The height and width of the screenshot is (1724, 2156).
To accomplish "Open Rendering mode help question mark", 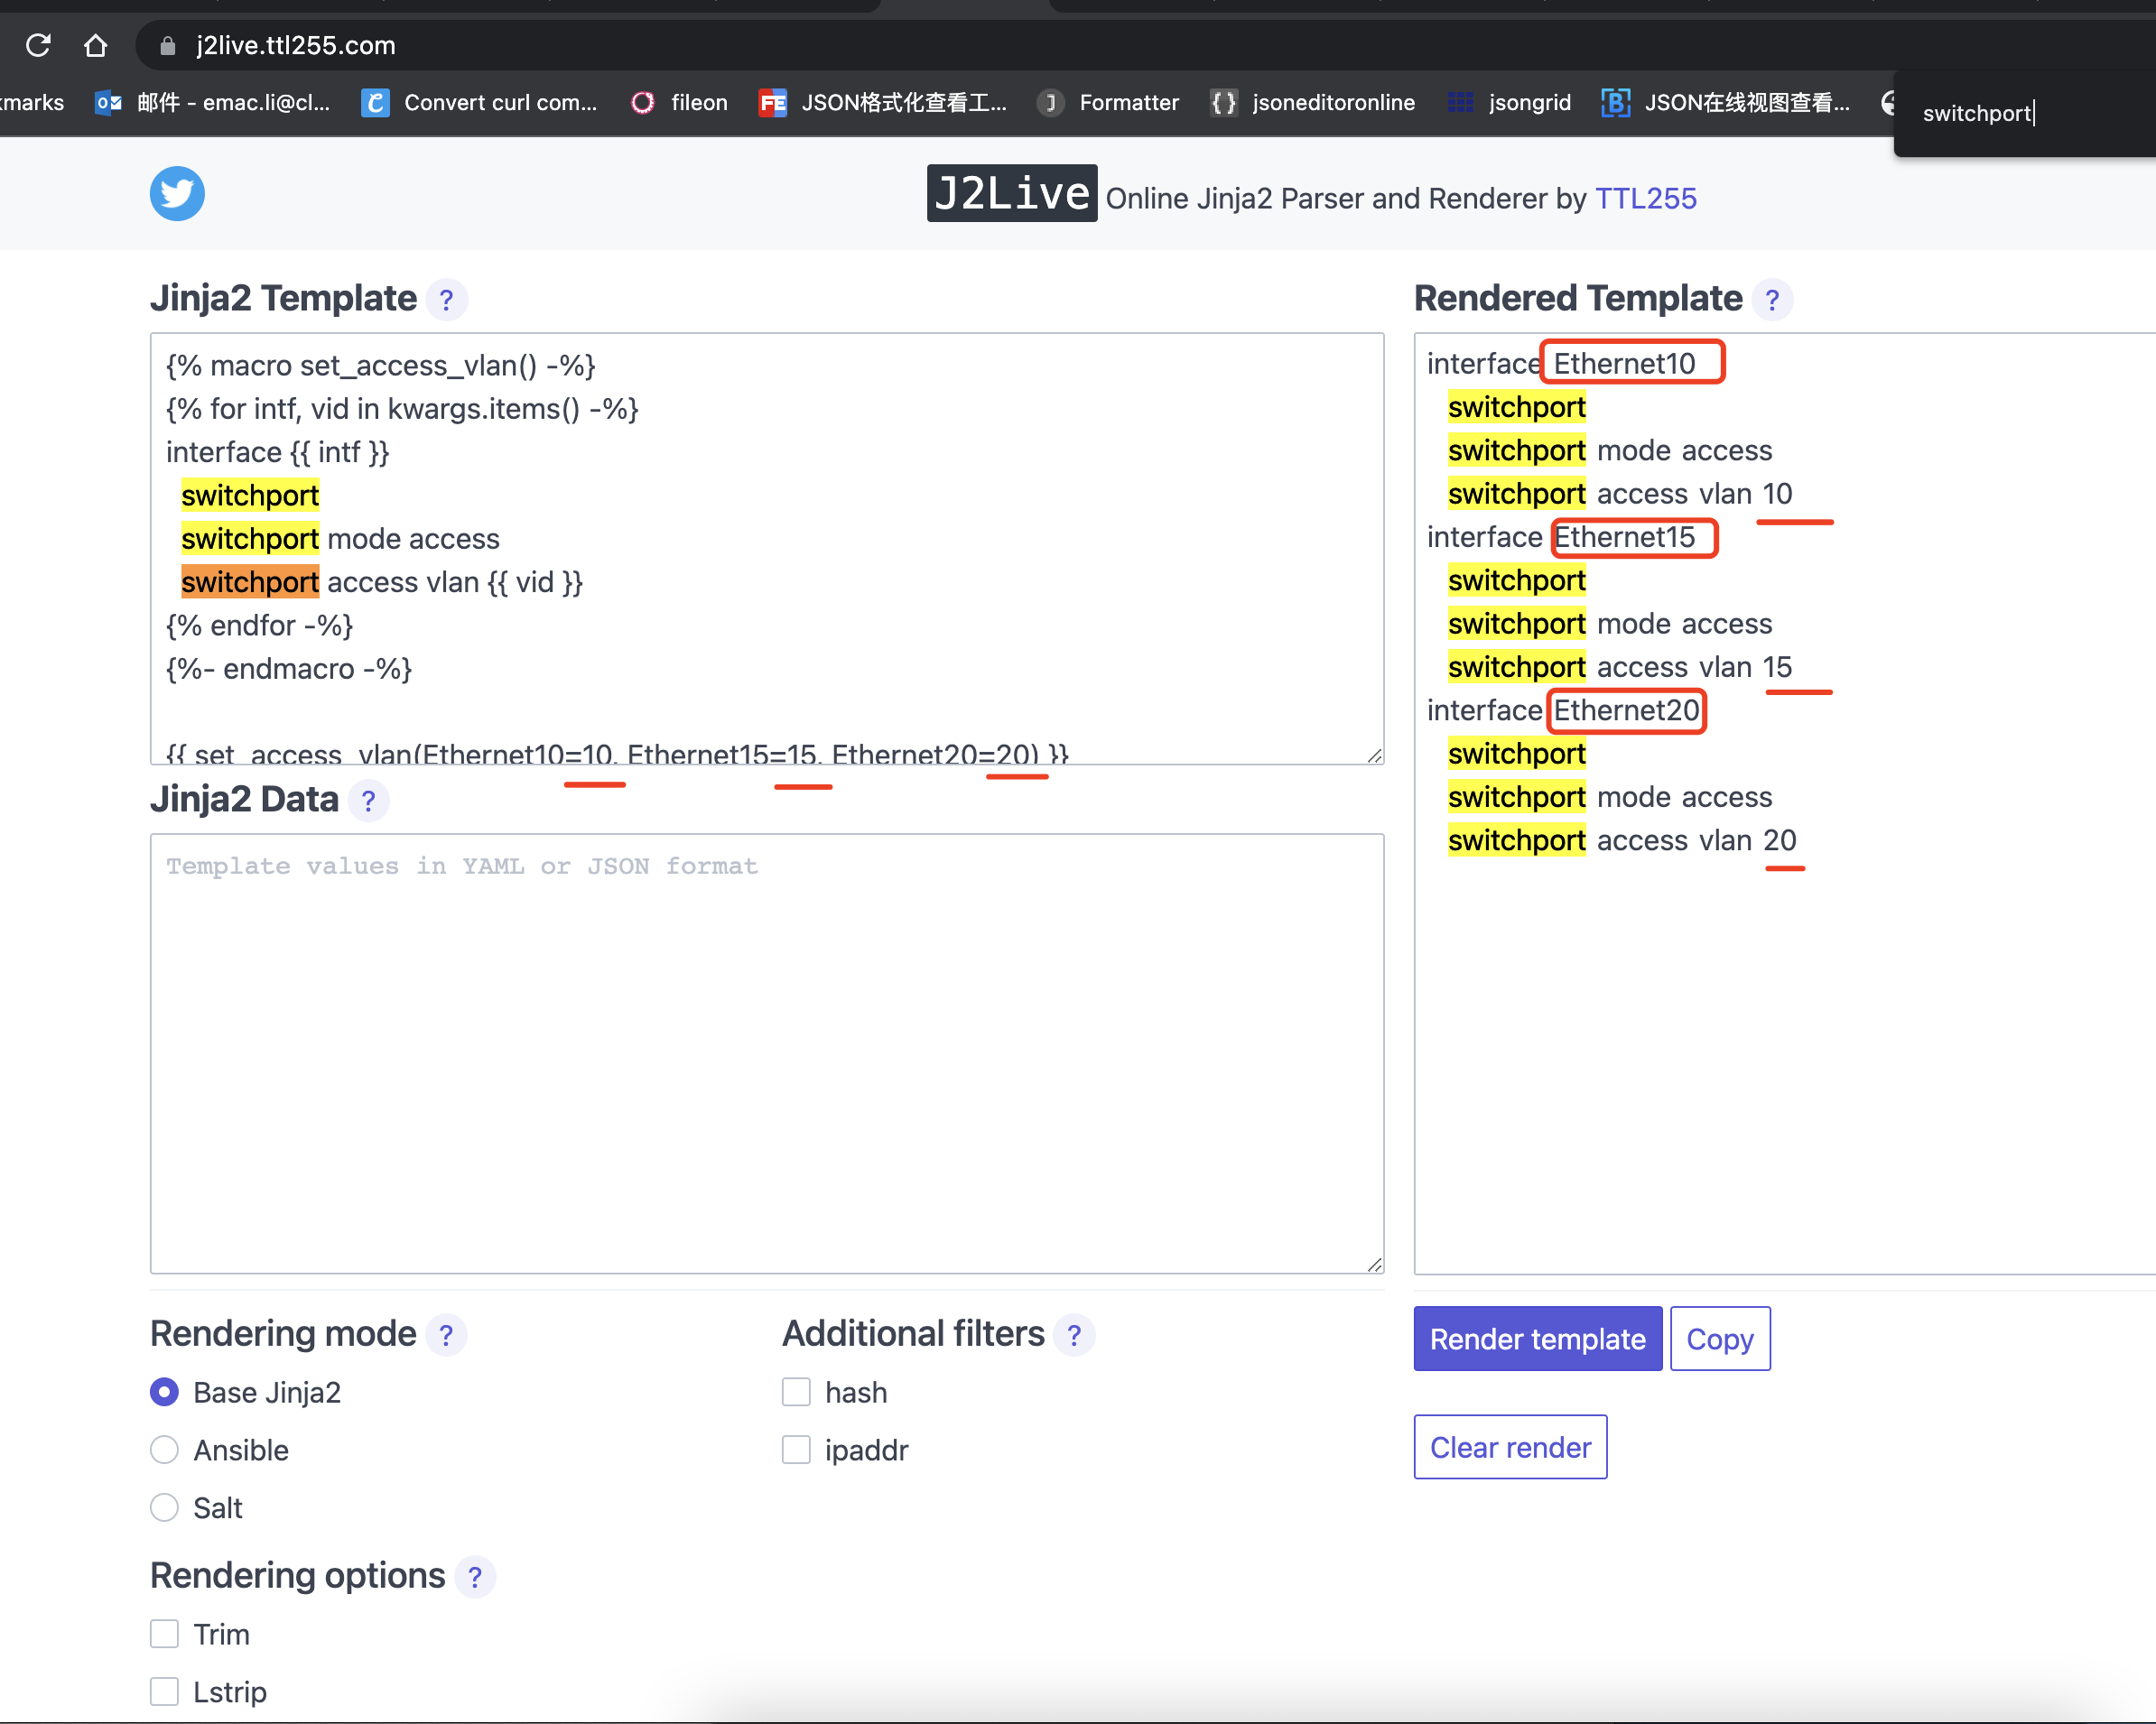I will 446,1335.
